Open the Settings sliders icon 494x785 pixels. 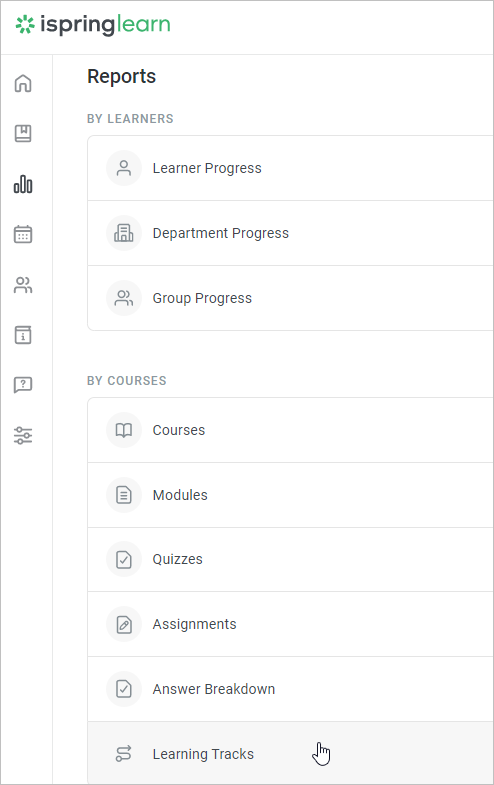pyautogui.click(x=23, y=436)
